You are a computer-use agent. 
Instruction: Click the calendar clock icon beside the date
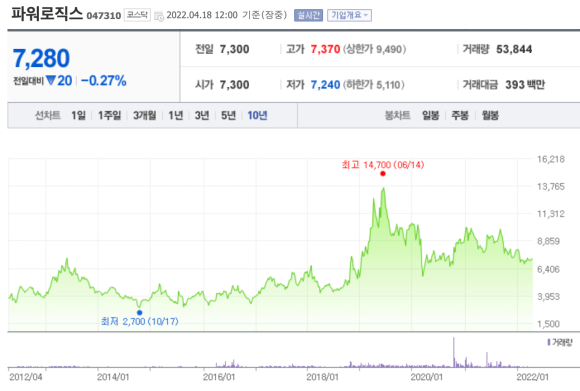tap(159, 16)
